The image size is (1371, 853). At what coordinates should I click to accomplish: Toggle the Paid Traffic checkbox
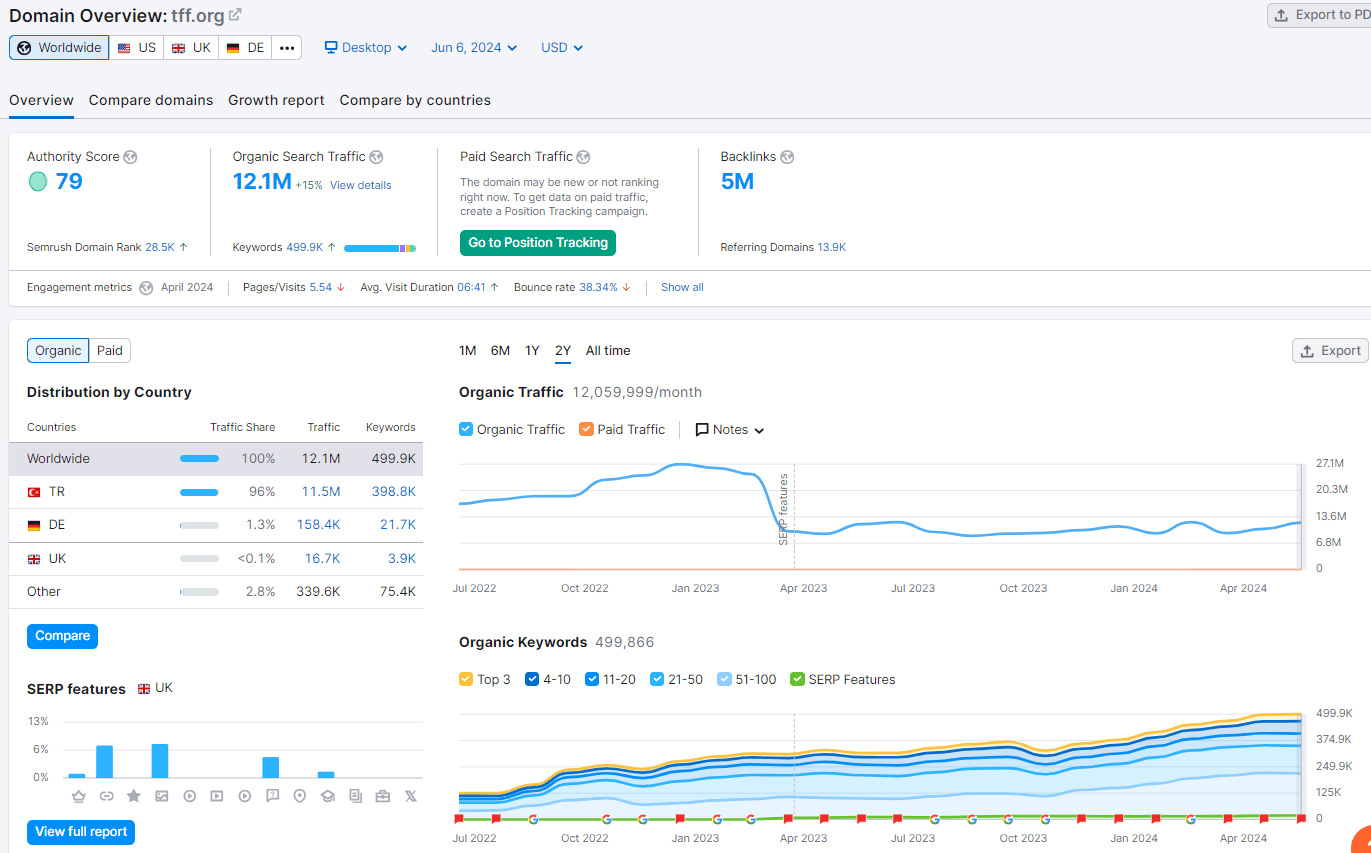586,429
